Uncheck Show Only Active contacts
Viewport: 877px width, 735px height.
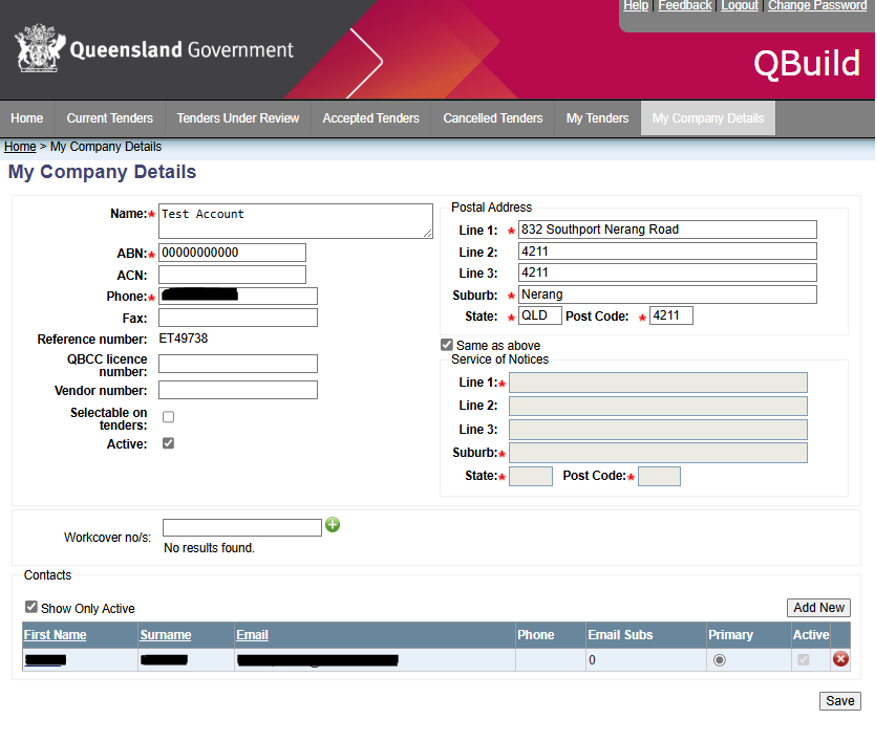point(31,607)
